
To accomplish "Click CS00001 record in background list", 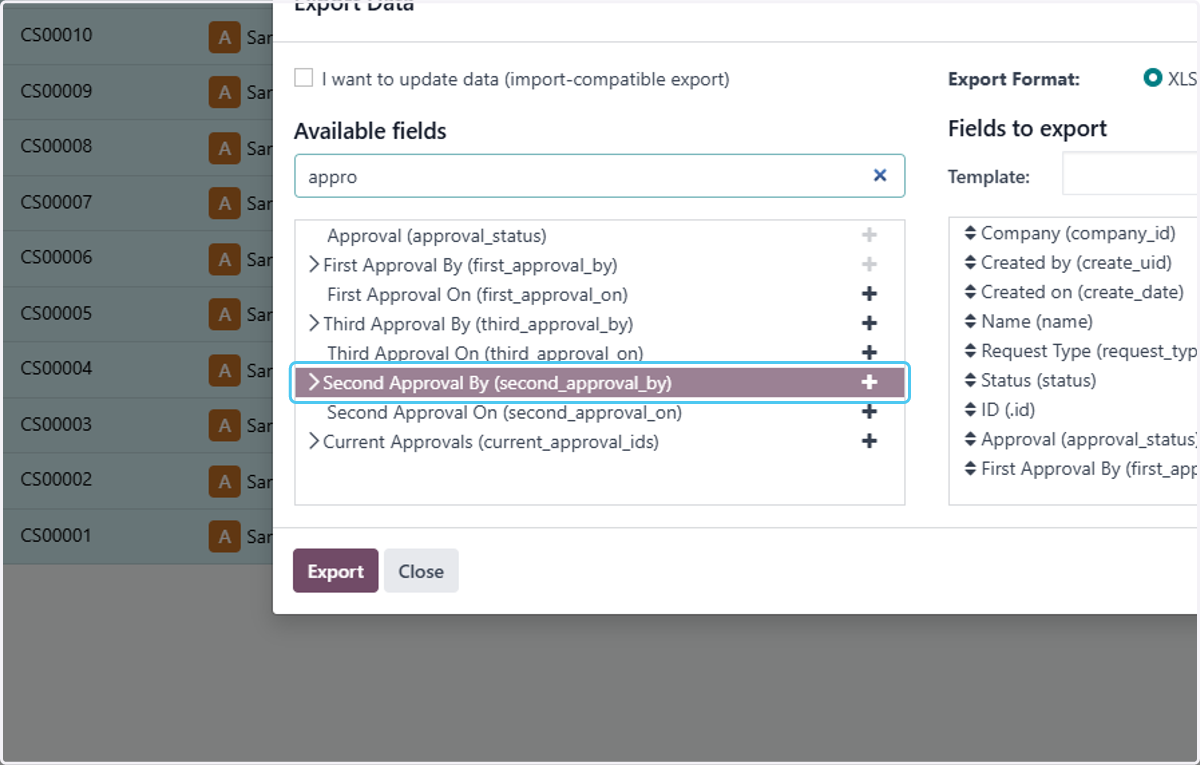I will click(x=56, y=535).
